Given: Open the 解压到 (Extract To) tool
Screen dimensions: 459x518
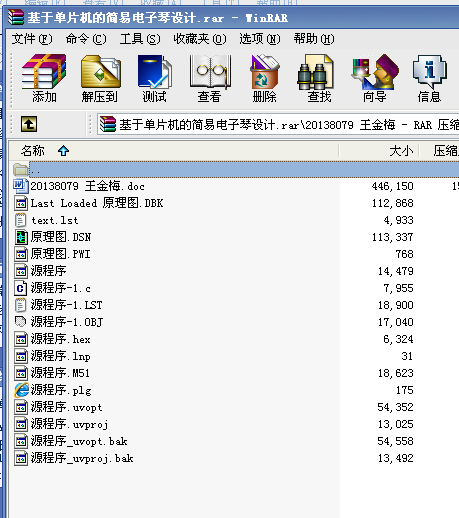Looking at the screenshot, I should click(100, 79).
